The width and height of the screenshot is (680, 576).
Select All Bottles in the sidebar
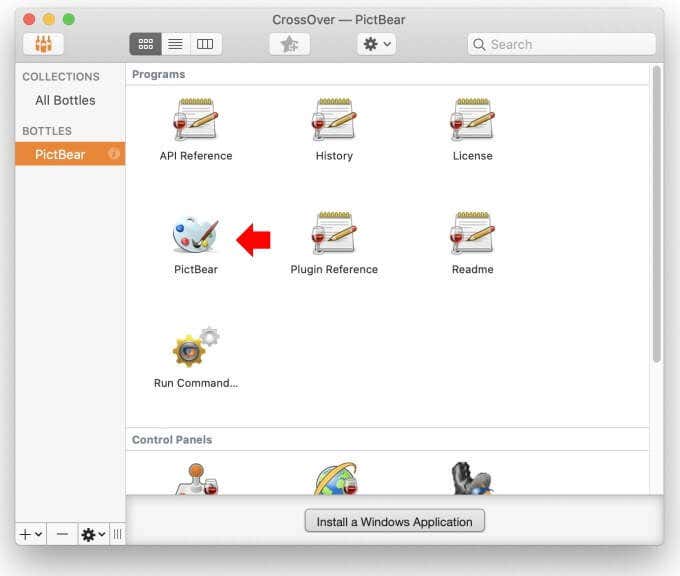pyautogui.click(x=65, y=101)
